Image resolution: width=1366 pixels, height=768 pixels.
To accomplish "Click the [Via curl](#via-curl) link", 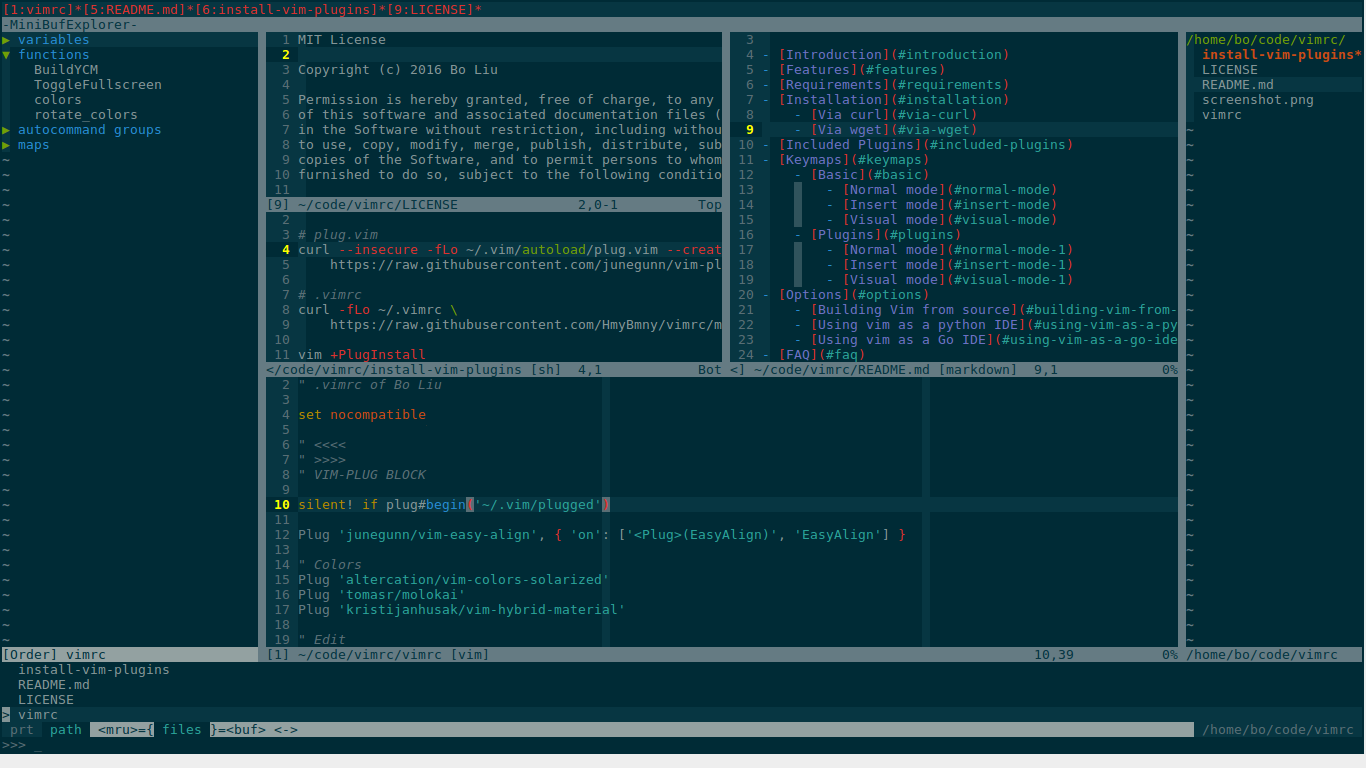I will [x=894, y=115].
